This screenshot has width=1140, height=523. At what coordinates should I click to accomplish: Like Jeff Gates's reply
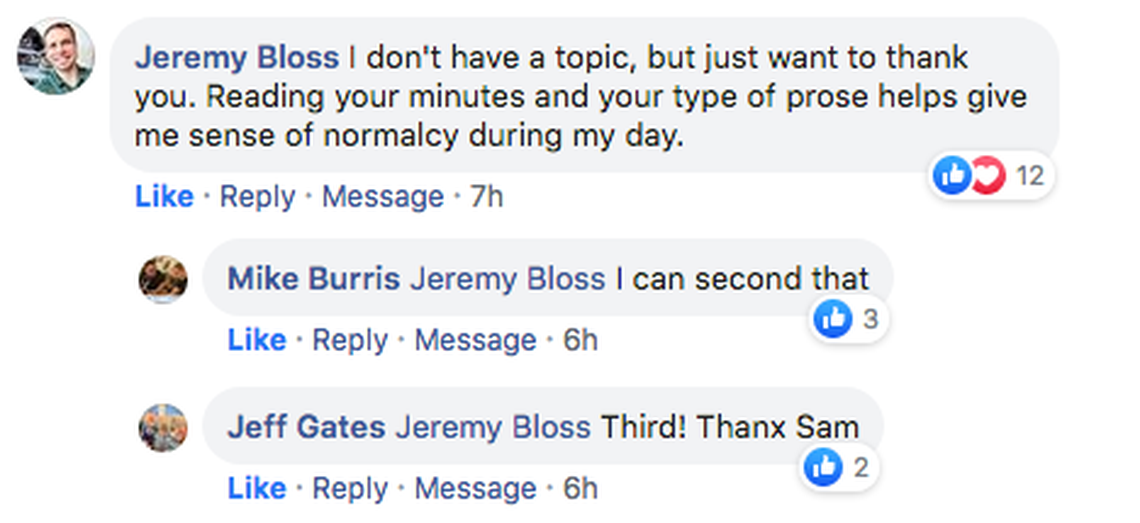tap(257, 488)
